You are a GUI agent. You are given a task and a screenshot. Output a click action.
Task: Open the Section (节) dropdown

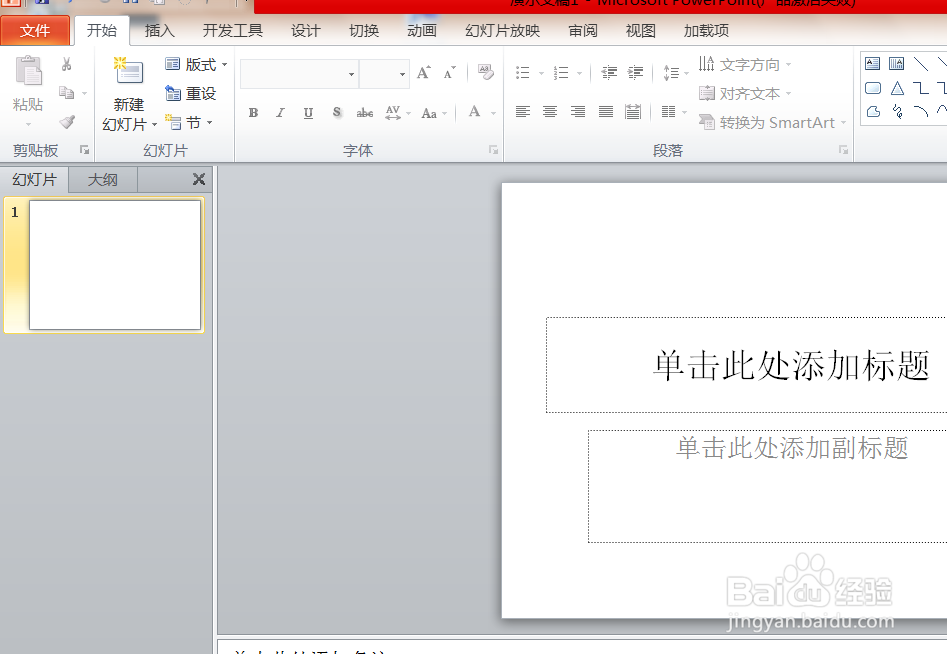[x=189, y=123]
